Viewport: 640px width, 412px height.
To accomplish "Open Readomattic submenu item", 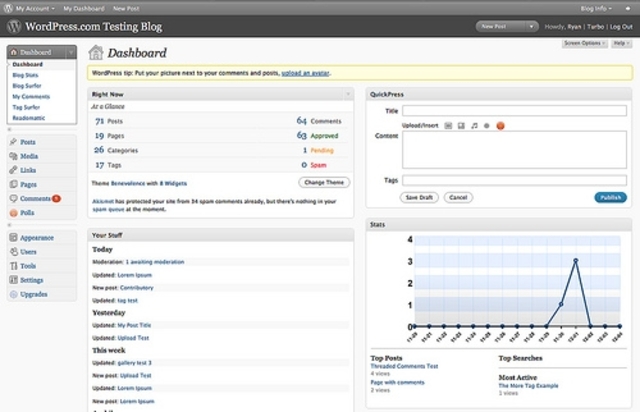I will click(29, 118).
